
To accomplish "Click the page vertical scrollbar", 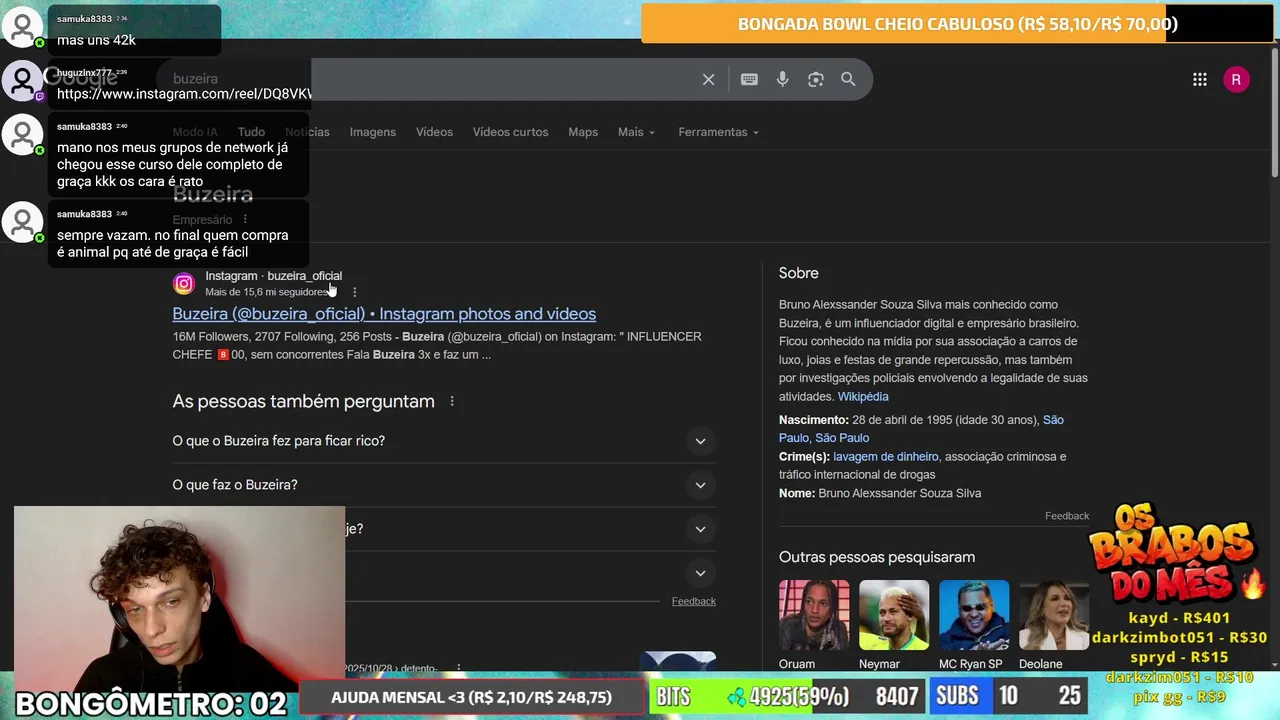I will point(1274,115).
